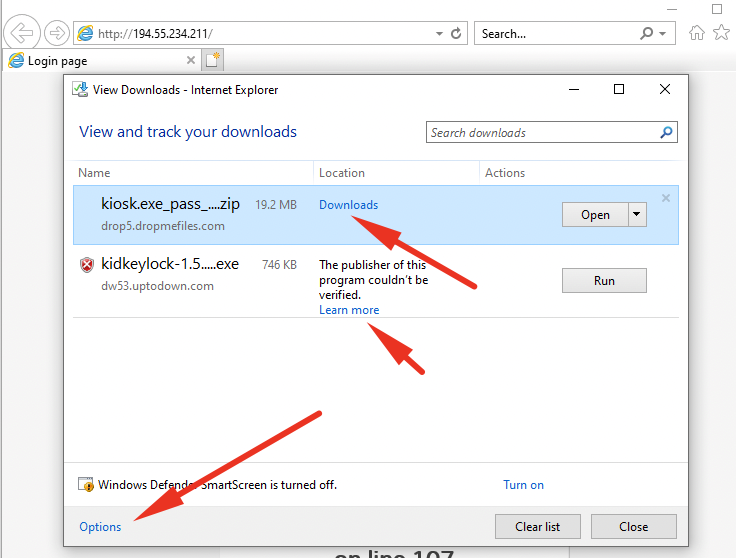Open the download Options link
The width and height of the screenshot is (736, 558).
tap(100, 527)
